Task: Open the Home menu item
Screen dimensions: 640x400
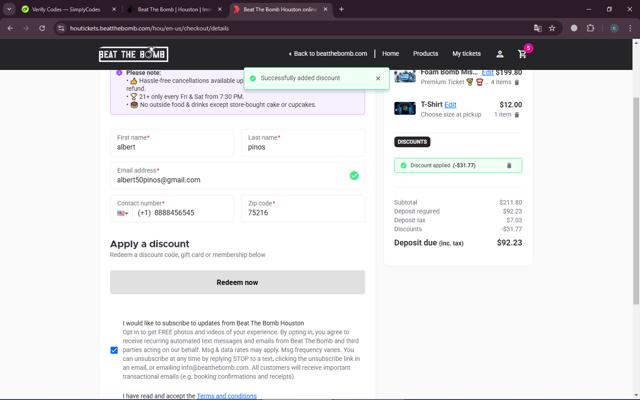Action: point(390,53)
